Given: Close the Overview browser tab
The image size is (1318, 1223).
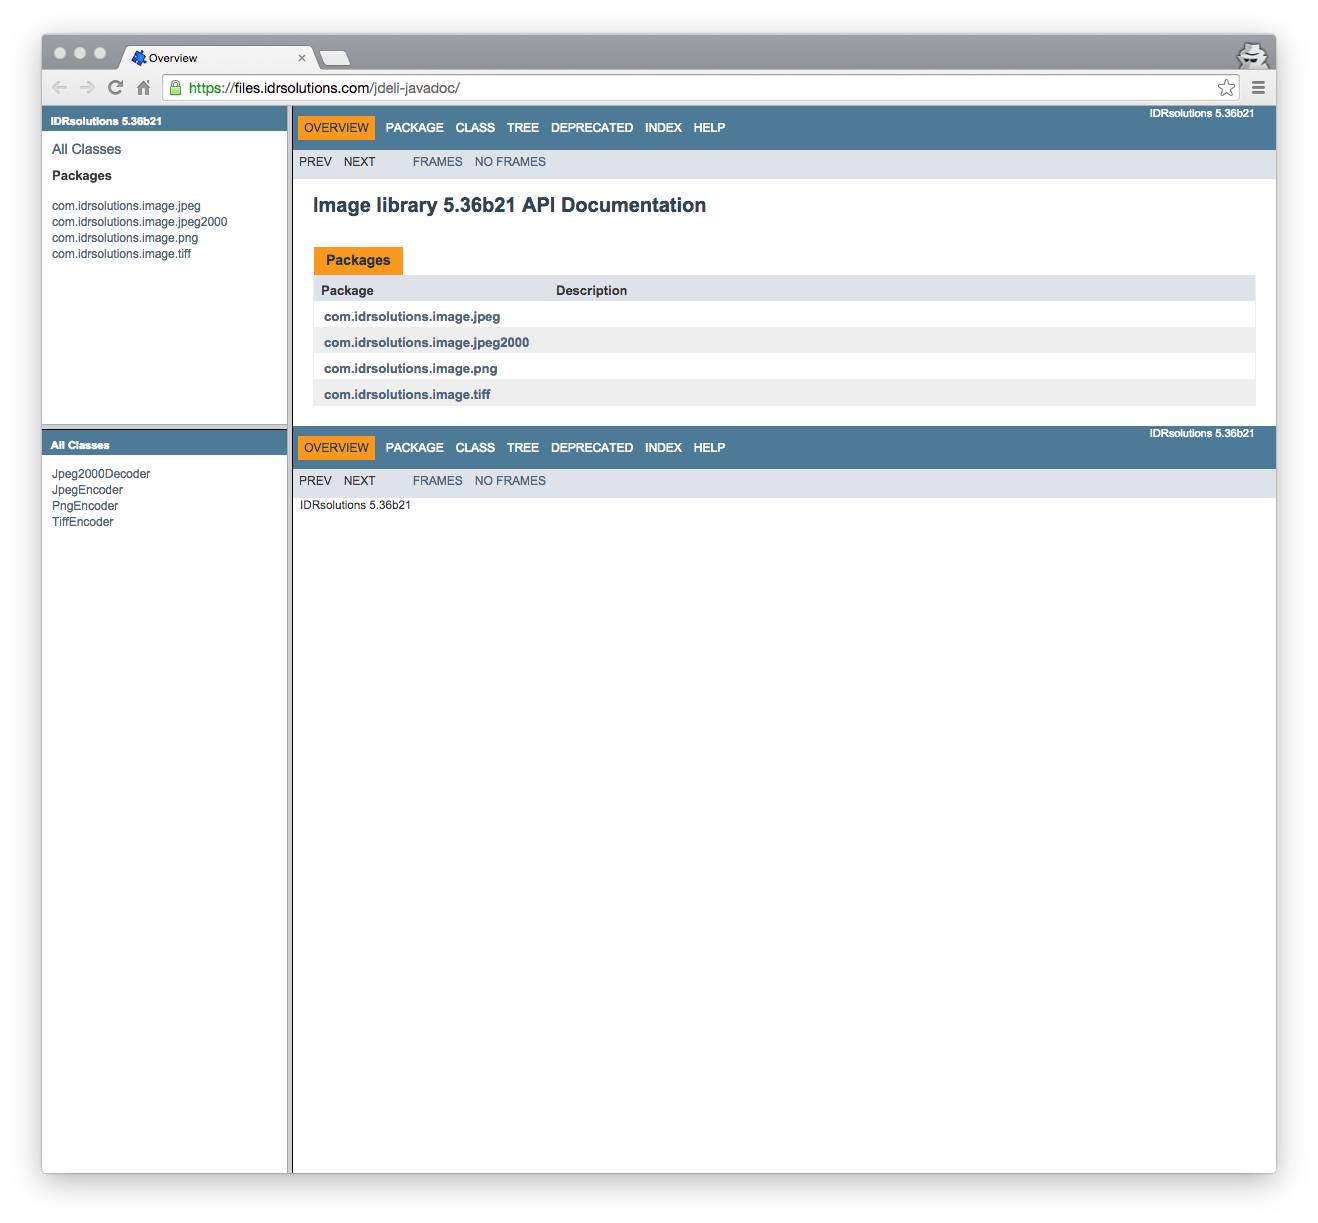Looking at the screenshot, I should point(302,58).
